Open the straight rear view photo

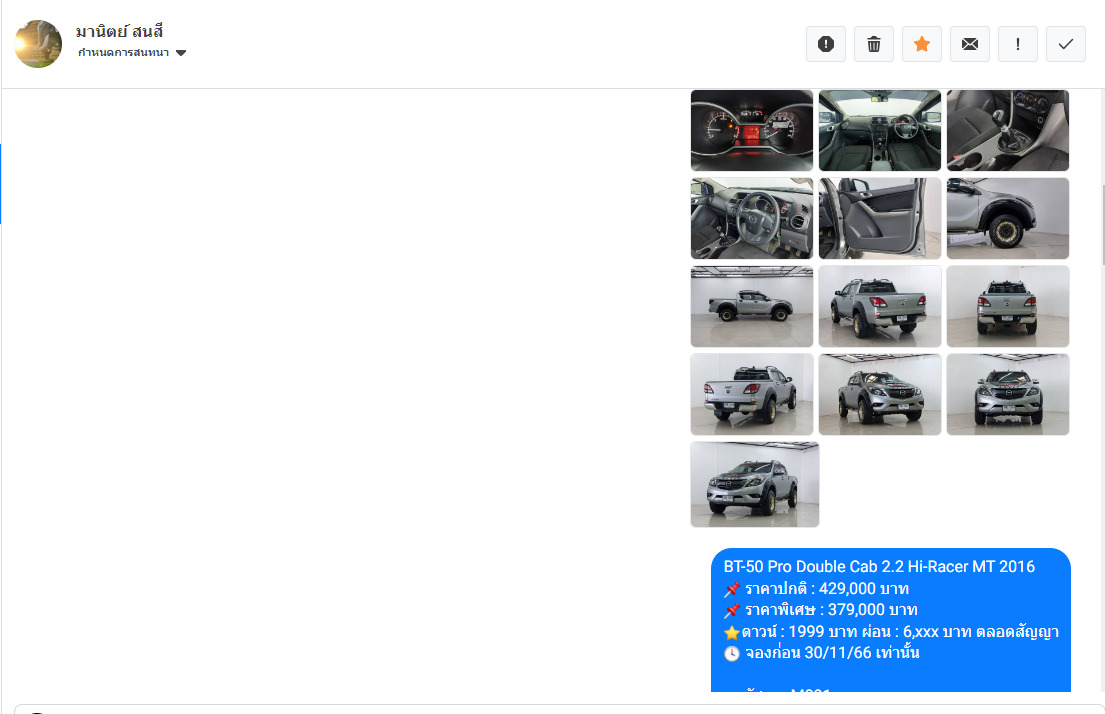(1008, 307)
